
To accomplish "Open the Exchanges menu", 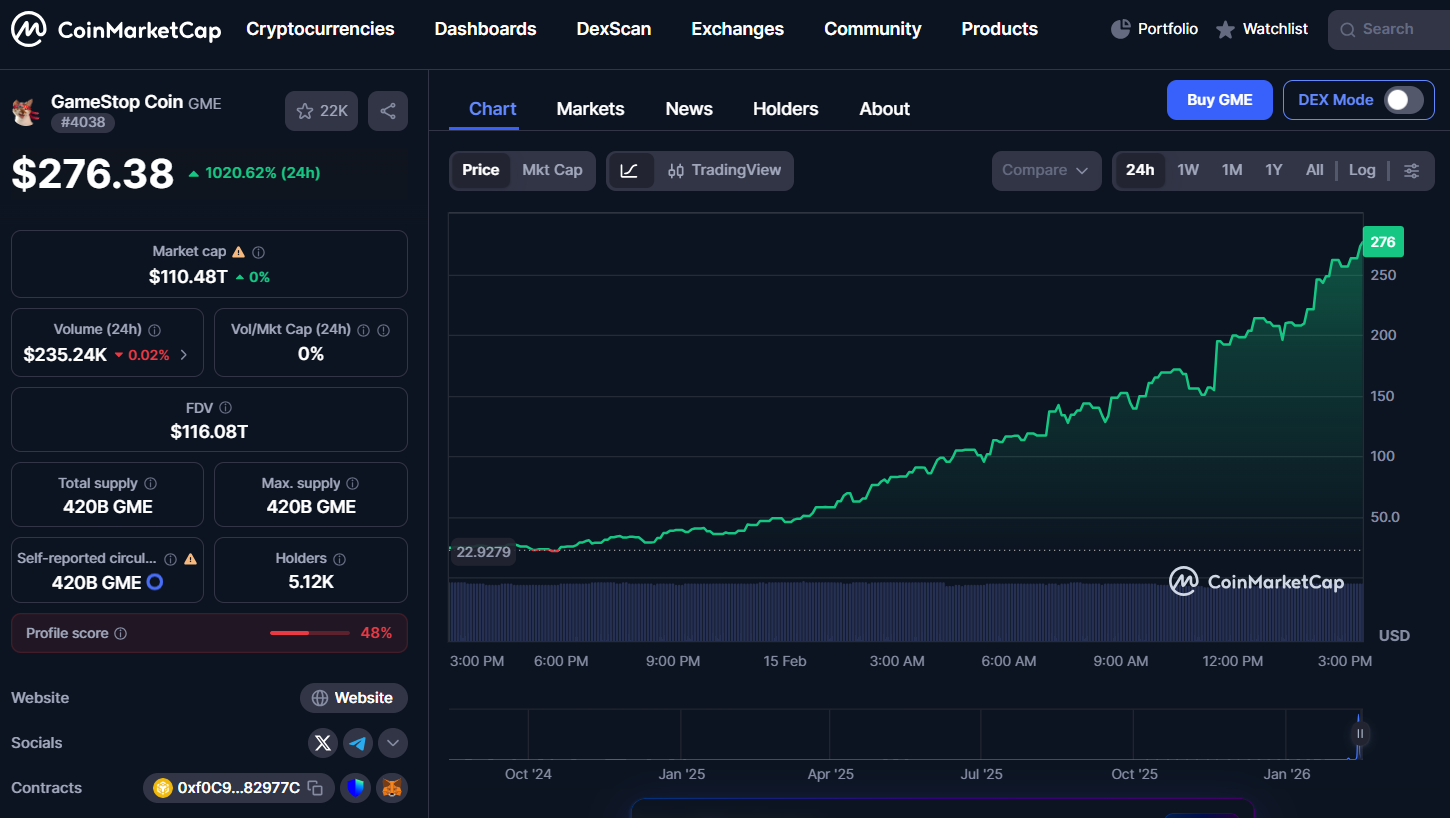I will pos(738,30).
